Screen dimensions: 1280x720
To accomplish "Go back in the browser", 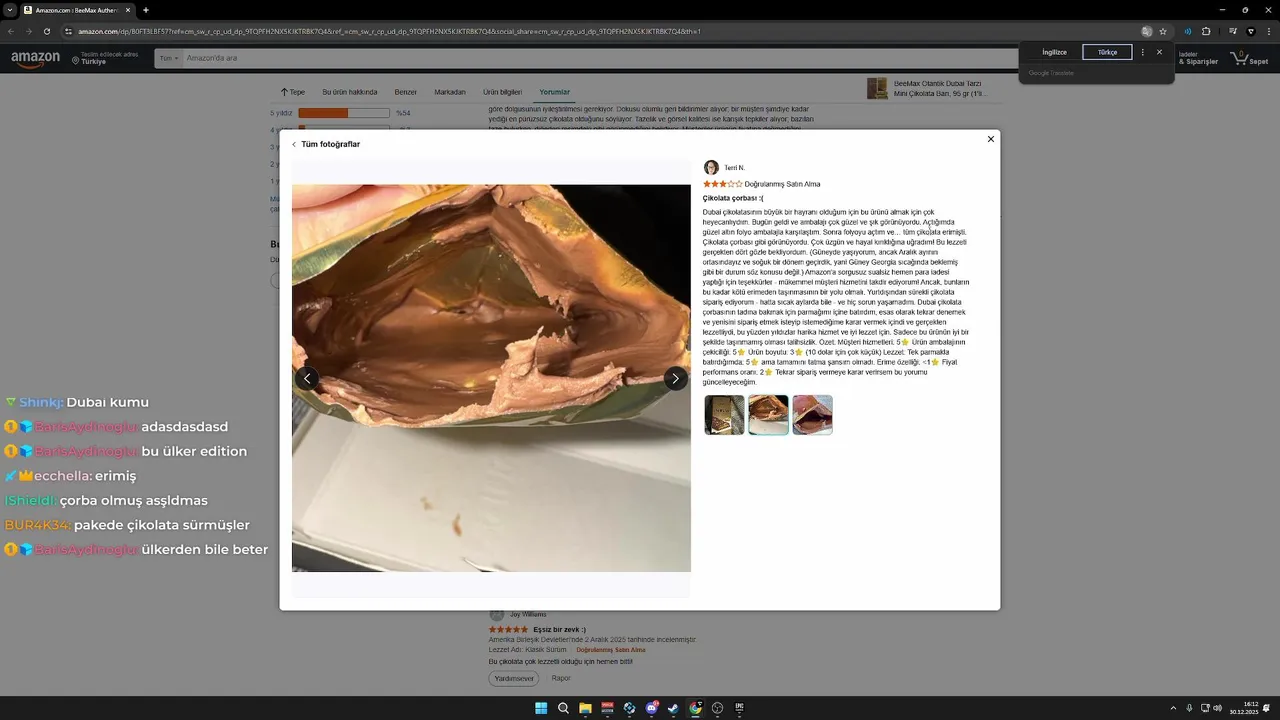I will click(11, 31).
